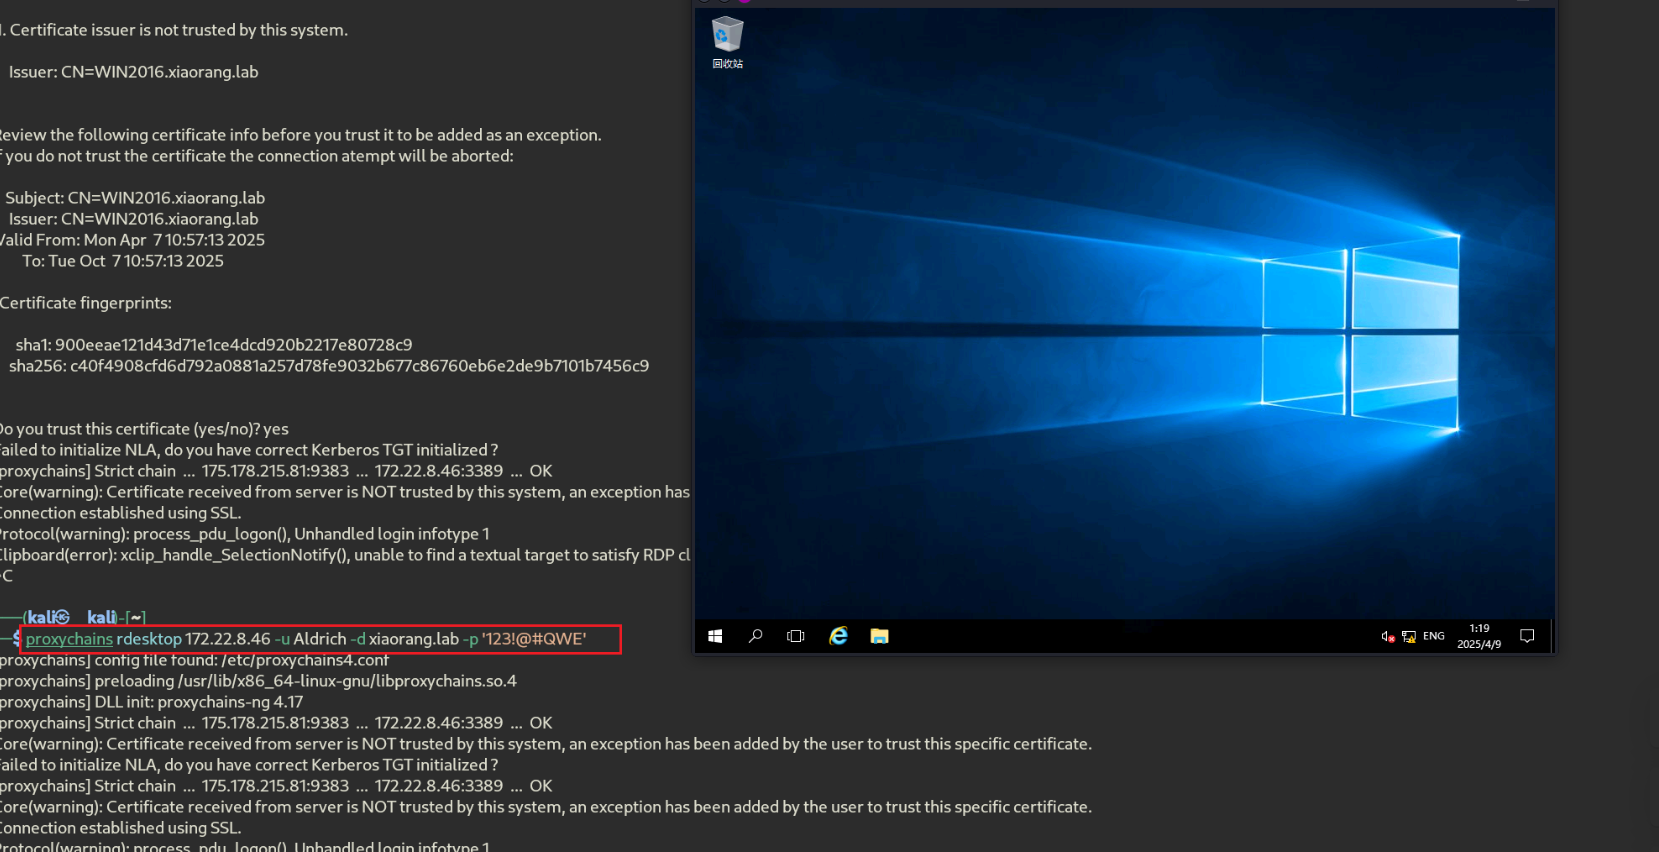Open the ENG input language indicator
Screen dimensions: 1659x852
click(1434, 636)
